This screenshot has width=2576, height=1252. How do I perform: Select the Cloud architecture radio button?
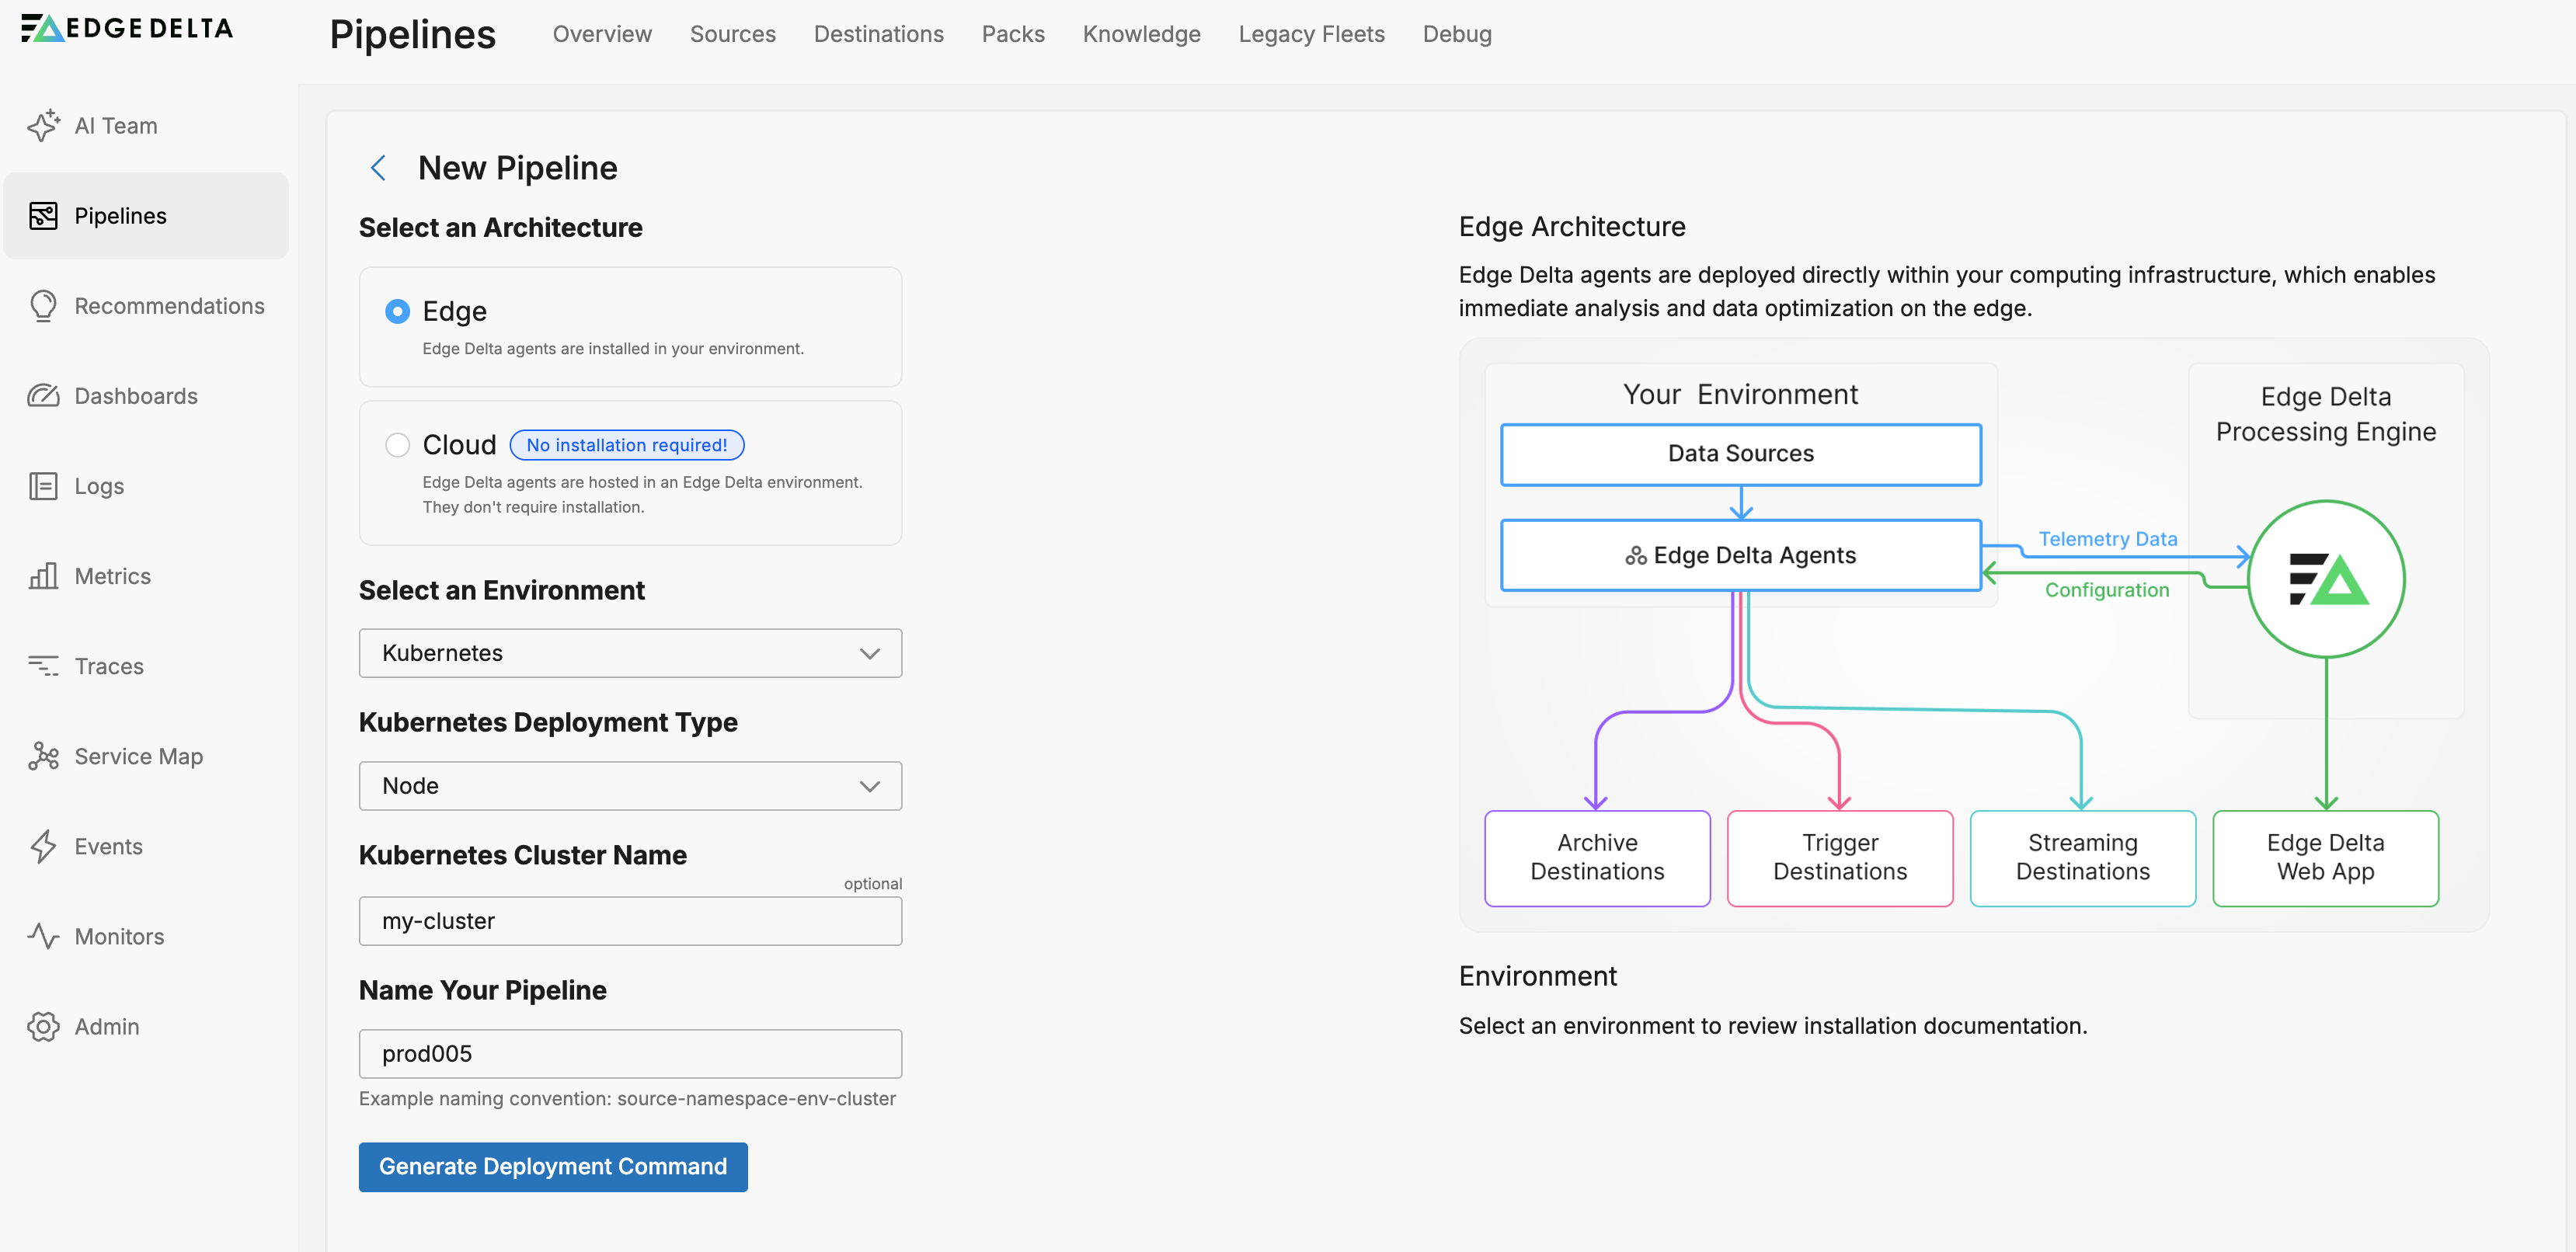tap(397, 445)
